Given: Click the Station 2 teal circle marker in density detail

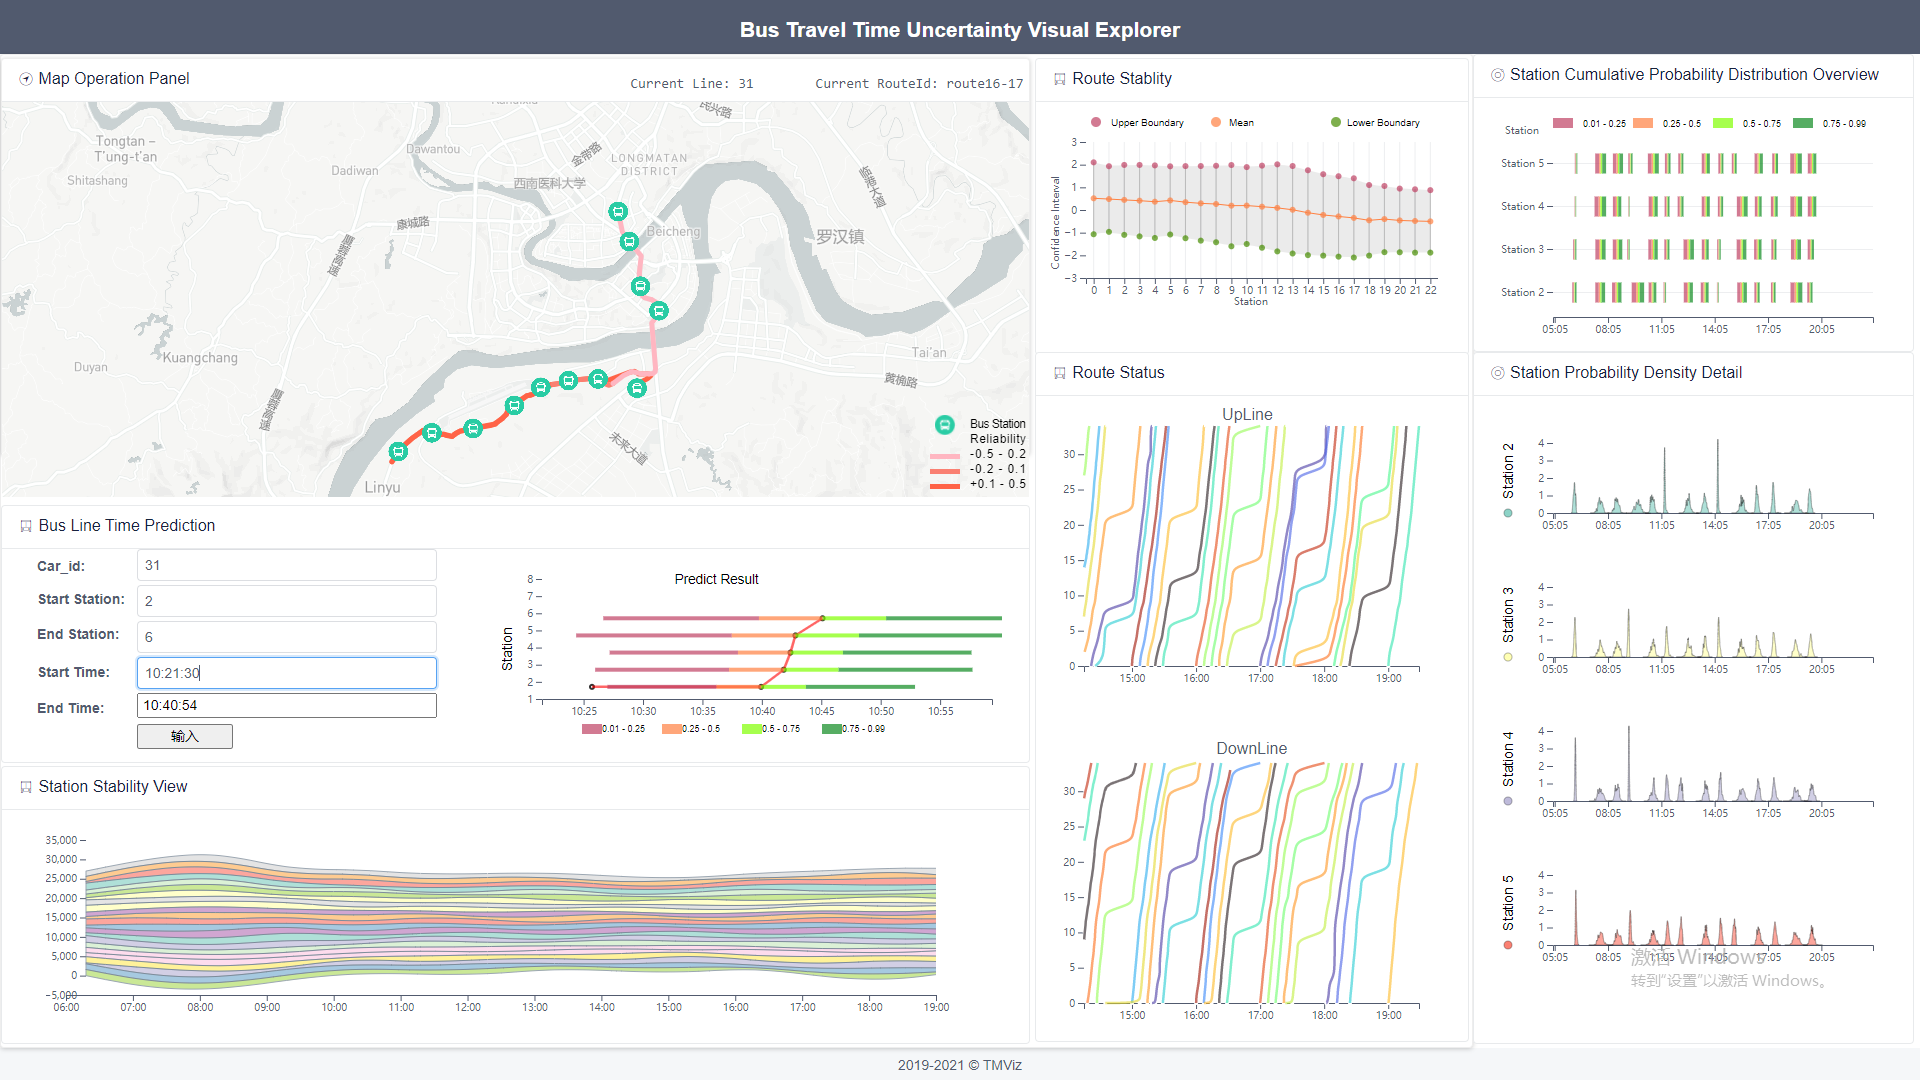Looking at the screenshot, I should click(x=1508, y=513).
